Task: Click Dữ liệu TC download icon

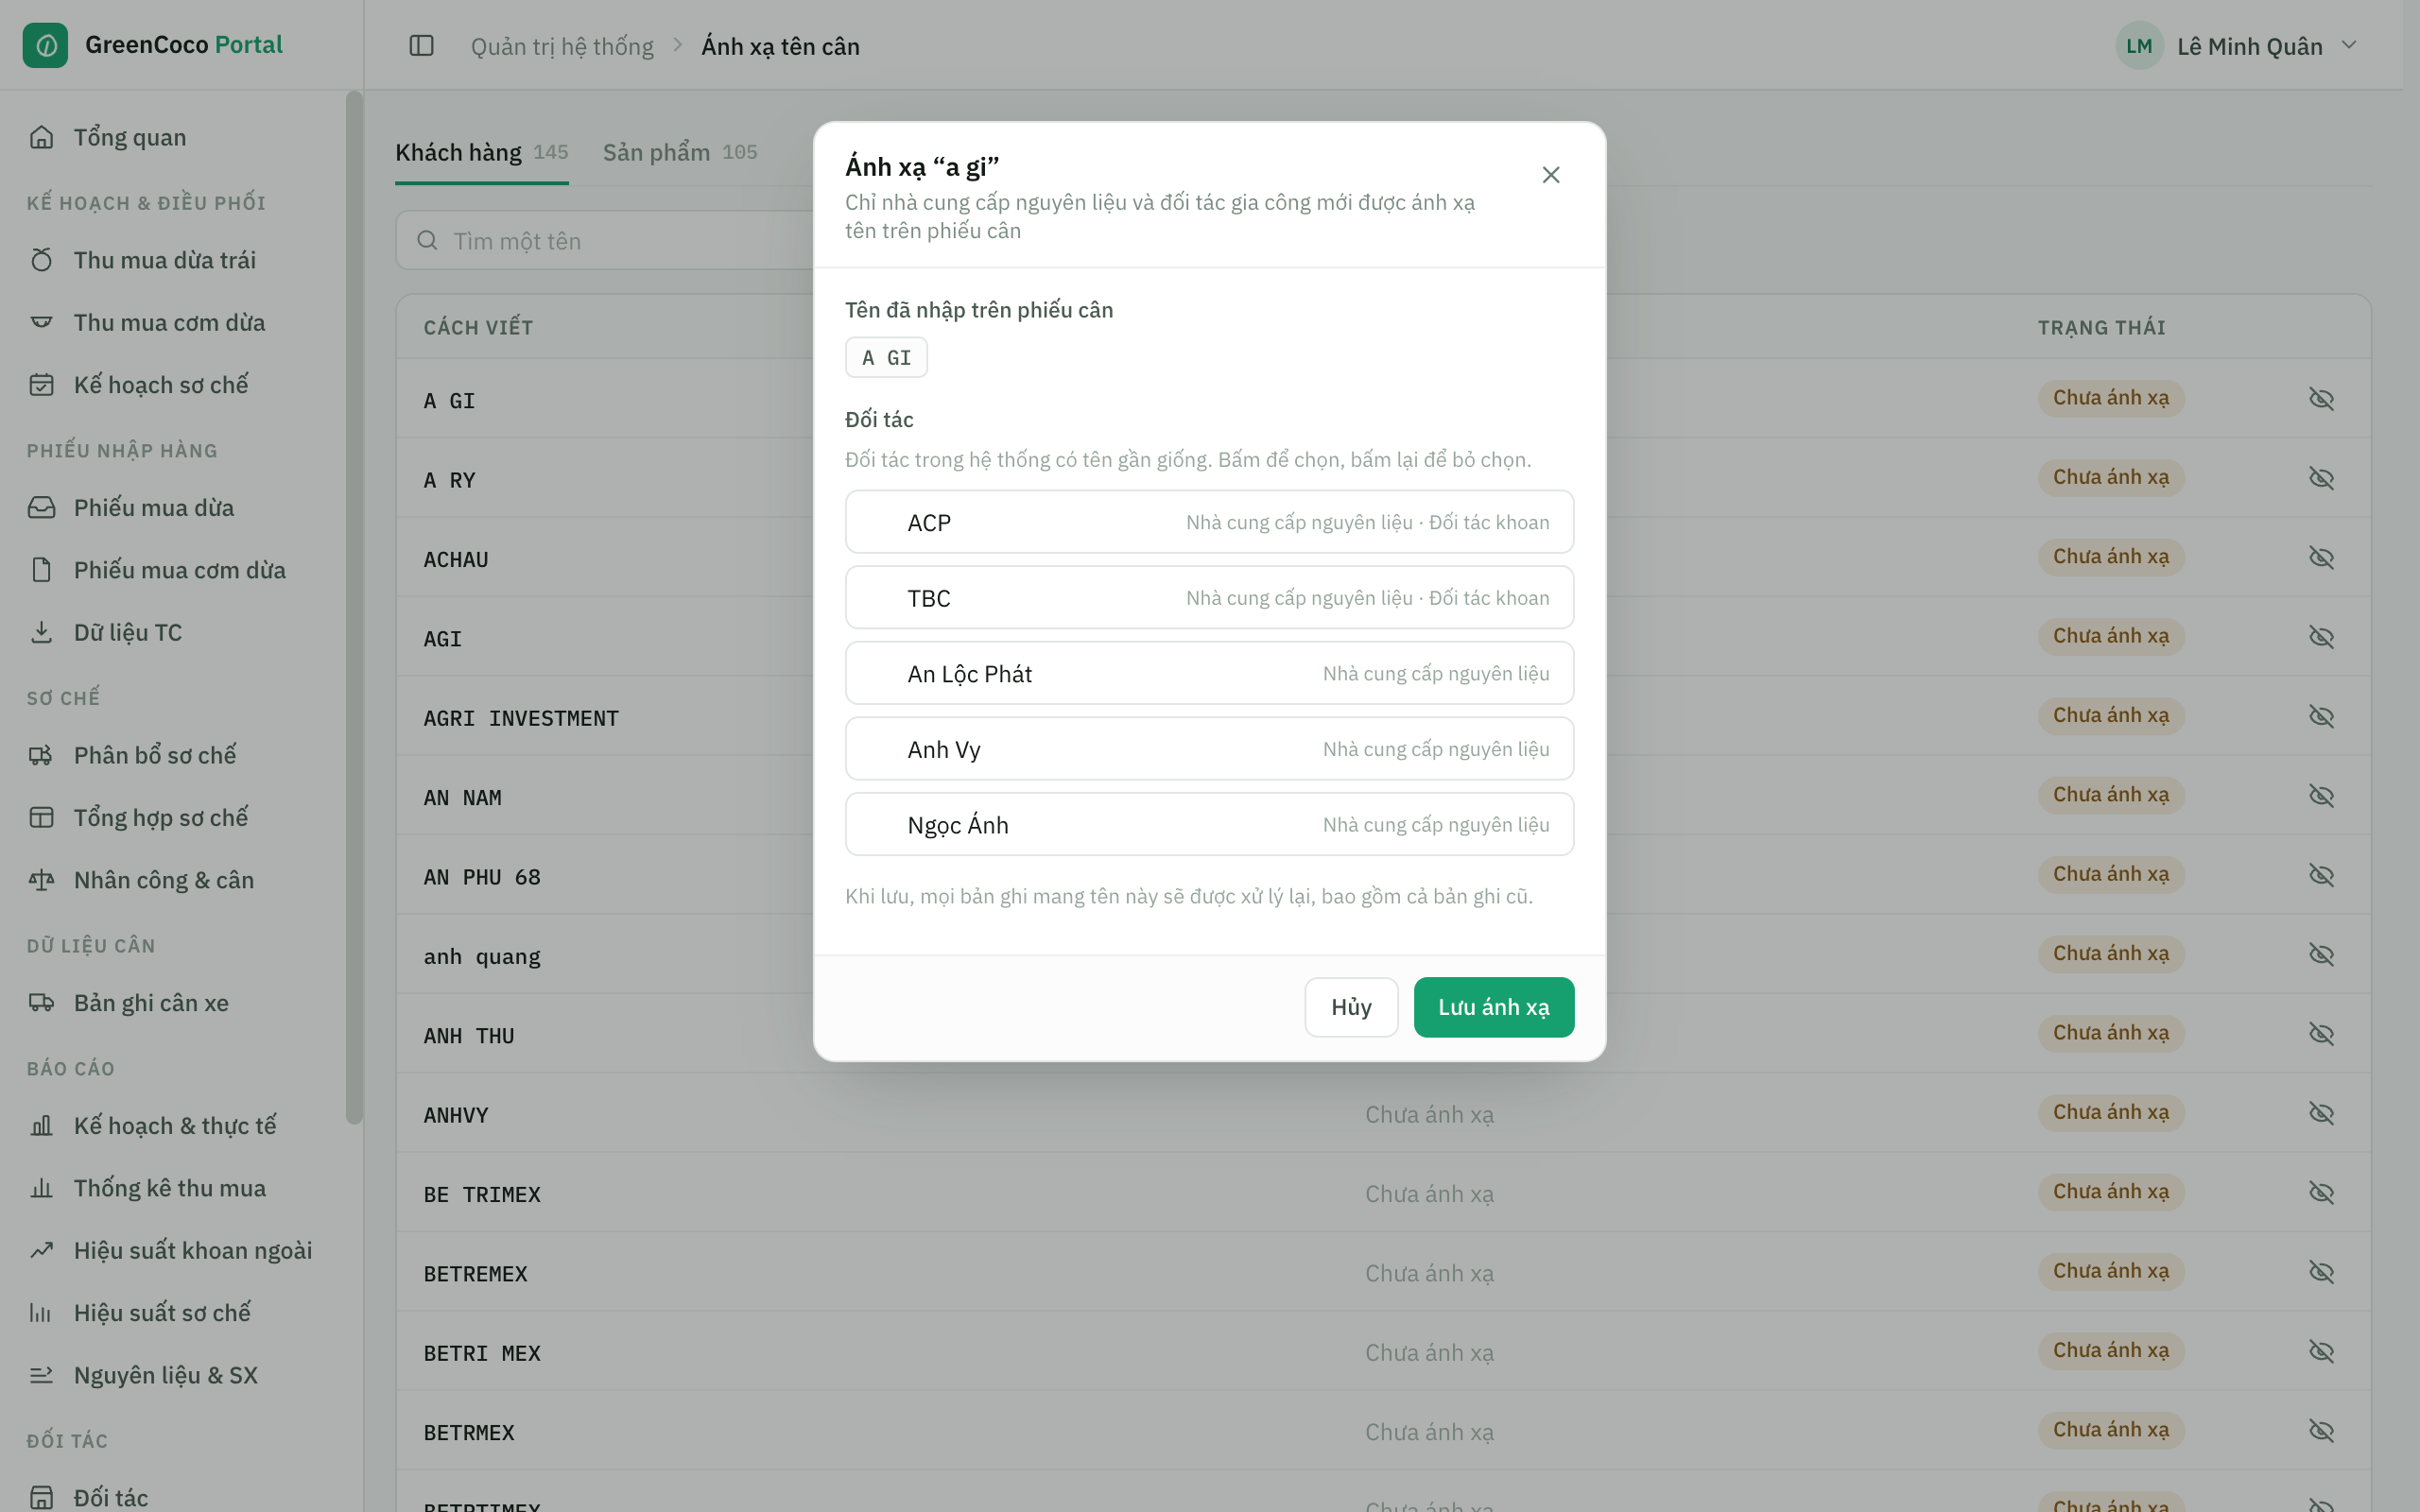Action: (41, 632)
